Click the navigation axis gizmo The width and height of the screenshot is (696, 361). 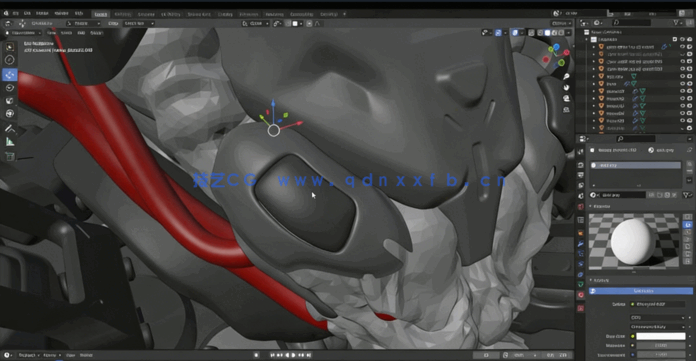coord(556,55)
